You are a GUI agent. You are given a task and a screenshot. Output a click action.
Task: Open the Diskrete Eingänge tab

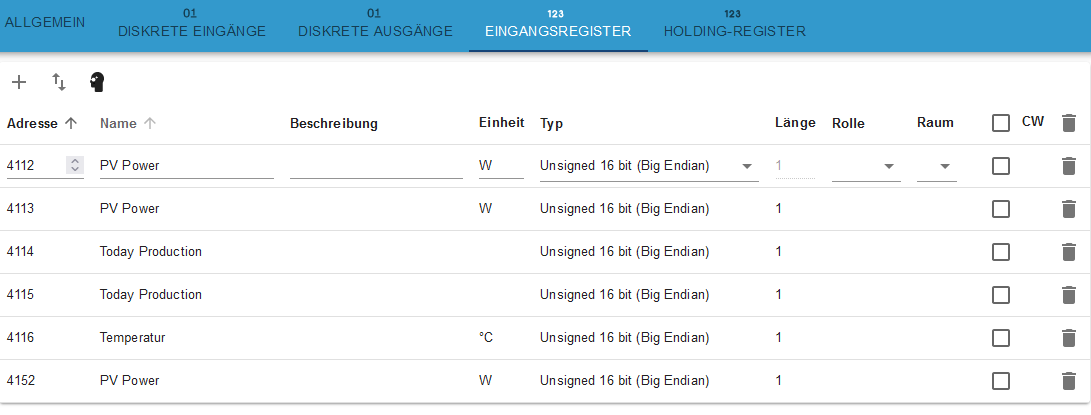pyautogui.click(x=191, y=26)
